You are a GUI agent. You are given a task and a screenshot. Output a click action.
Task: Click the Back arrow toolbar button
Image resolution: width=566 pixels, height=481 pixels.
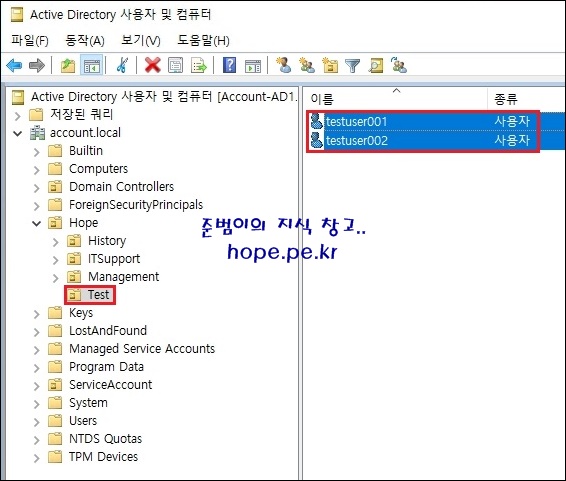pos(14,66)
